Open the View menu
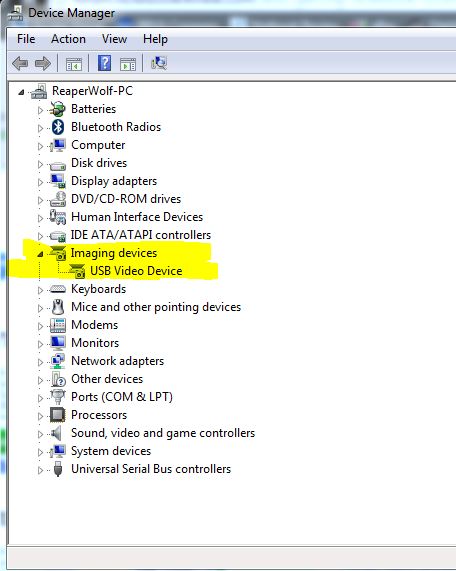456x571 pixels. coord(114,39)
